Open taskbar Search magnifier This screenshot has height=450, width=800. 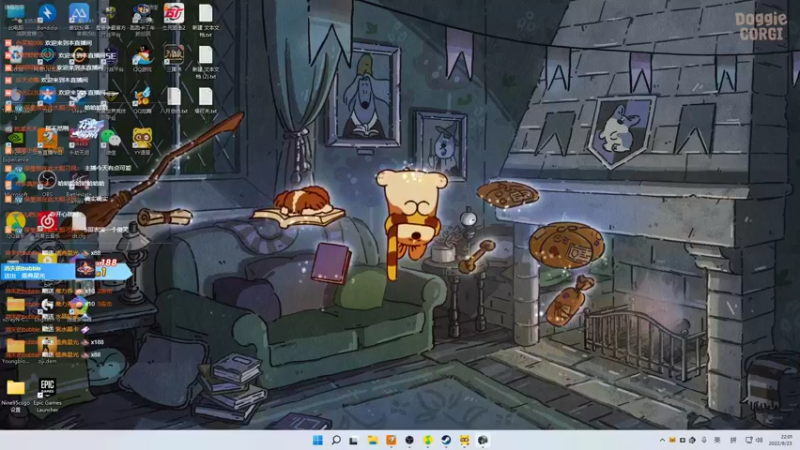(336, 440)
